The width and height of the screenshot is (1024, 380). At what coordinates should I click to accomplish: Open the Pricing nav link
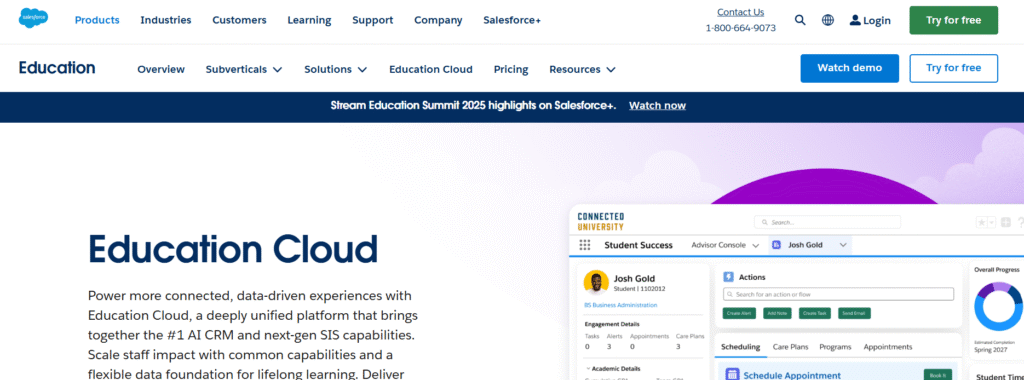click(x=511, y=69)
